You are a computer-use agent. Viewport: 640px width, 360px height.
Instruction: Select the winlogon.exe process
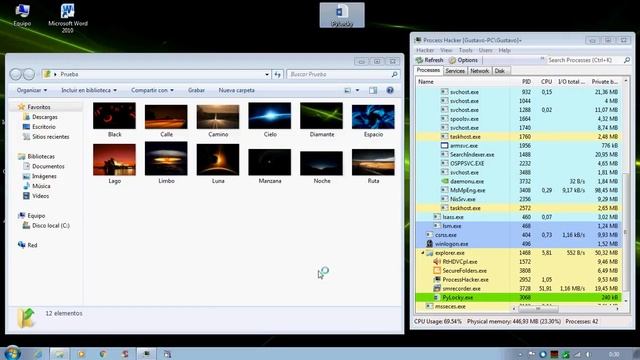point(518,244)
